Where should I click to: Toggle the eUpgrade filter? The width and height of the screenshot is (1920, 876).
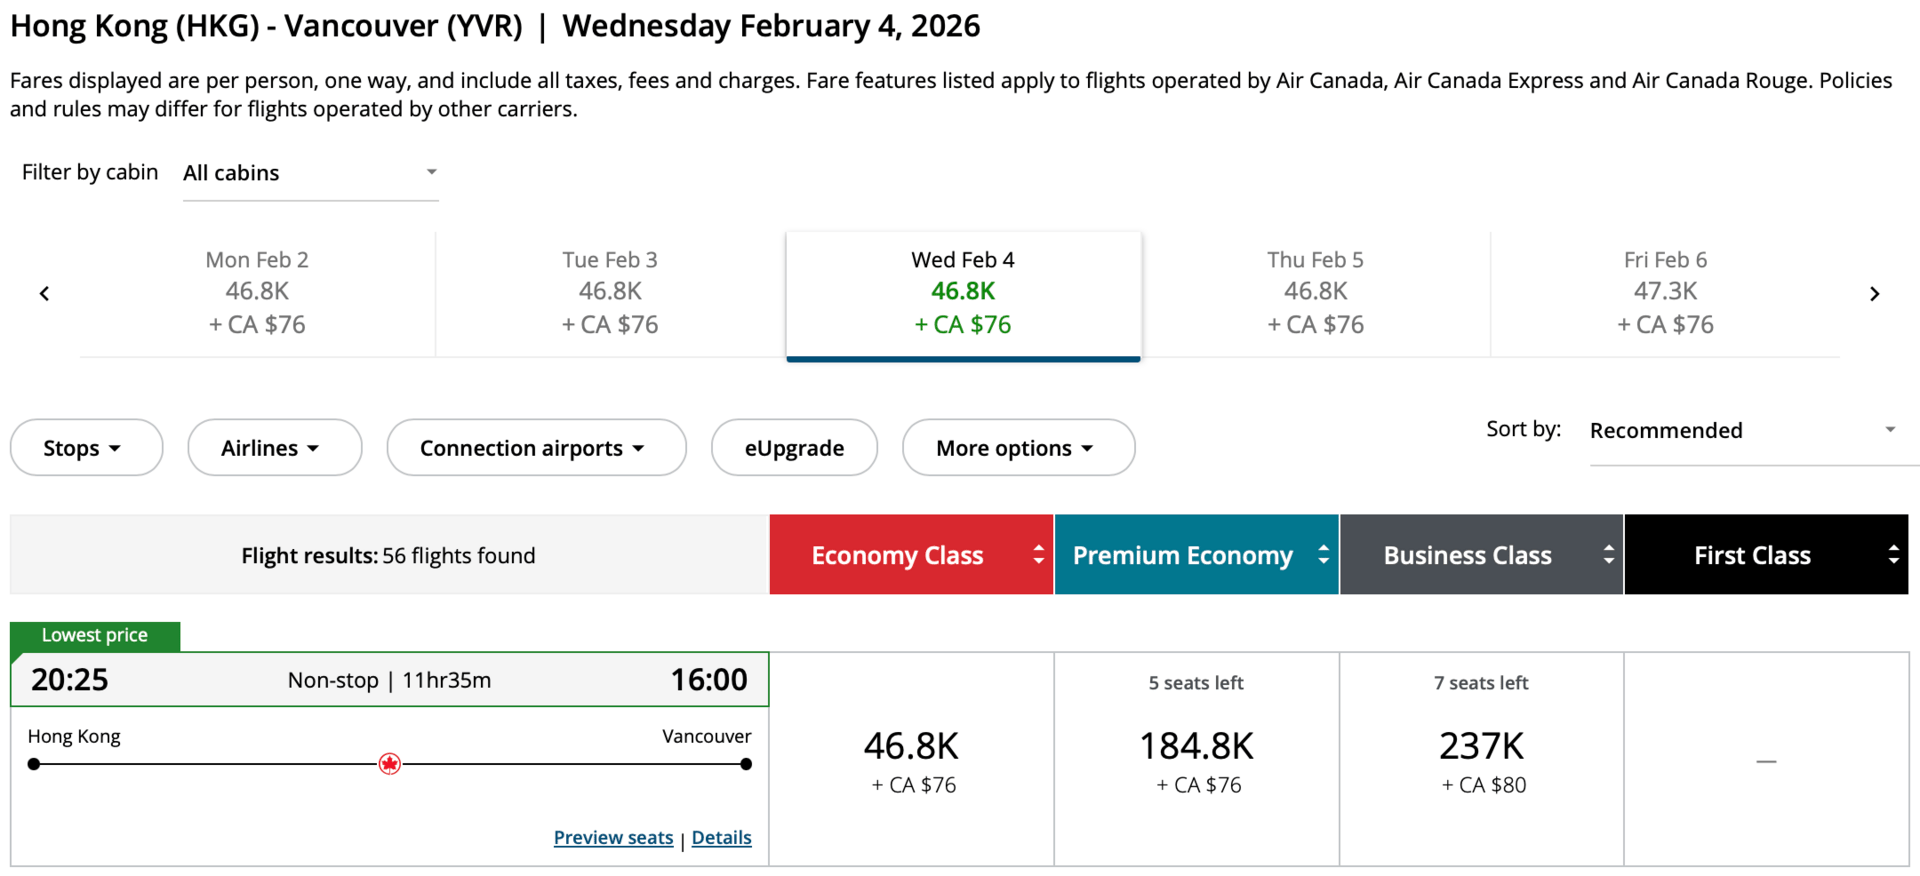coord(794,448)
